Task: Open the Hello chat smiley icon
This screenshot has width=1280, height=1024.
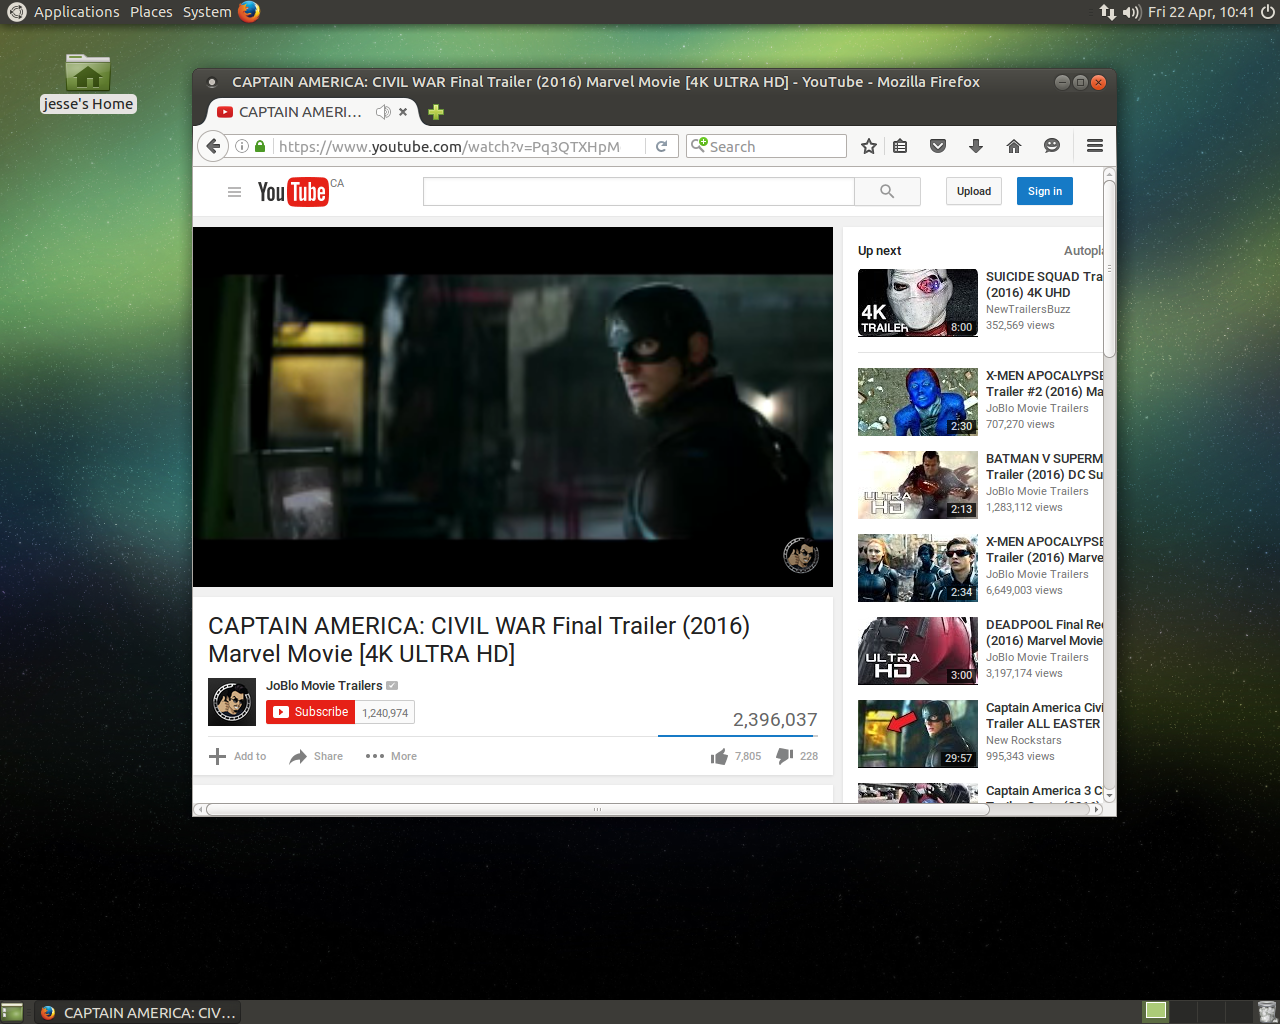Action: [1052, 146]
